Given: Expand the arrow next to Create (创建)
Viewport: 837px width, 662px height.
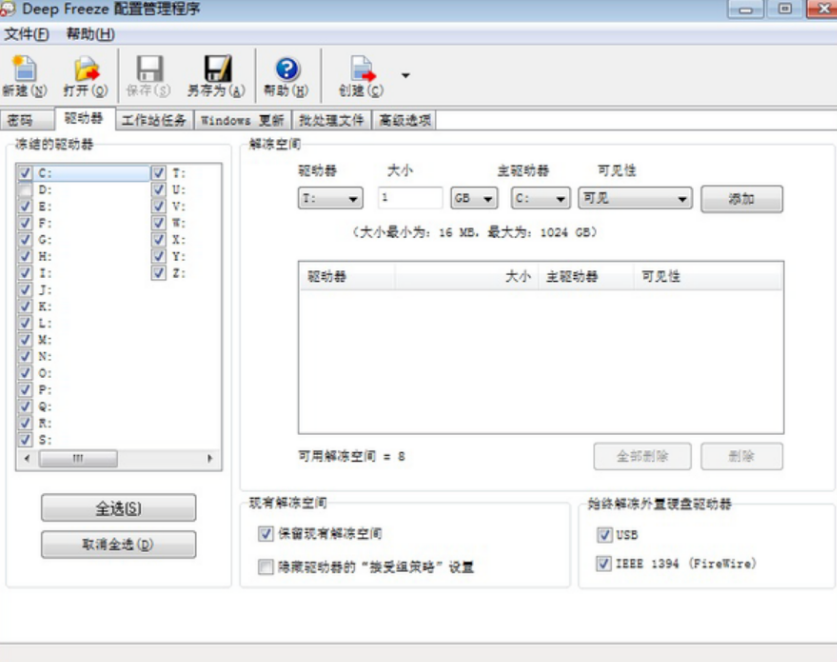Looking at the screenshot, I should pos(406,75).
